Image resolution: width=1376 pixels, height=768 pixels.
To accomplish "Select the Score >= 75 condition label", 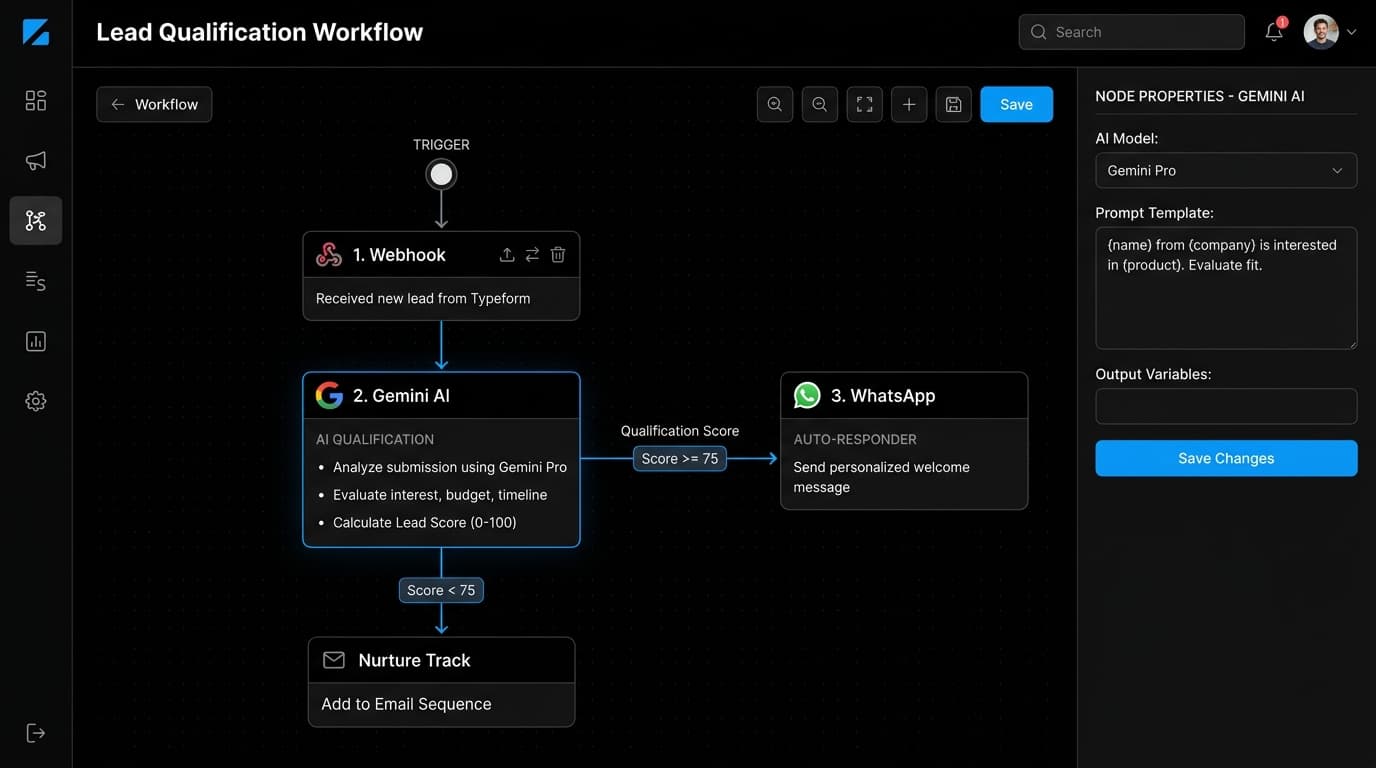I will coord(680,458).
